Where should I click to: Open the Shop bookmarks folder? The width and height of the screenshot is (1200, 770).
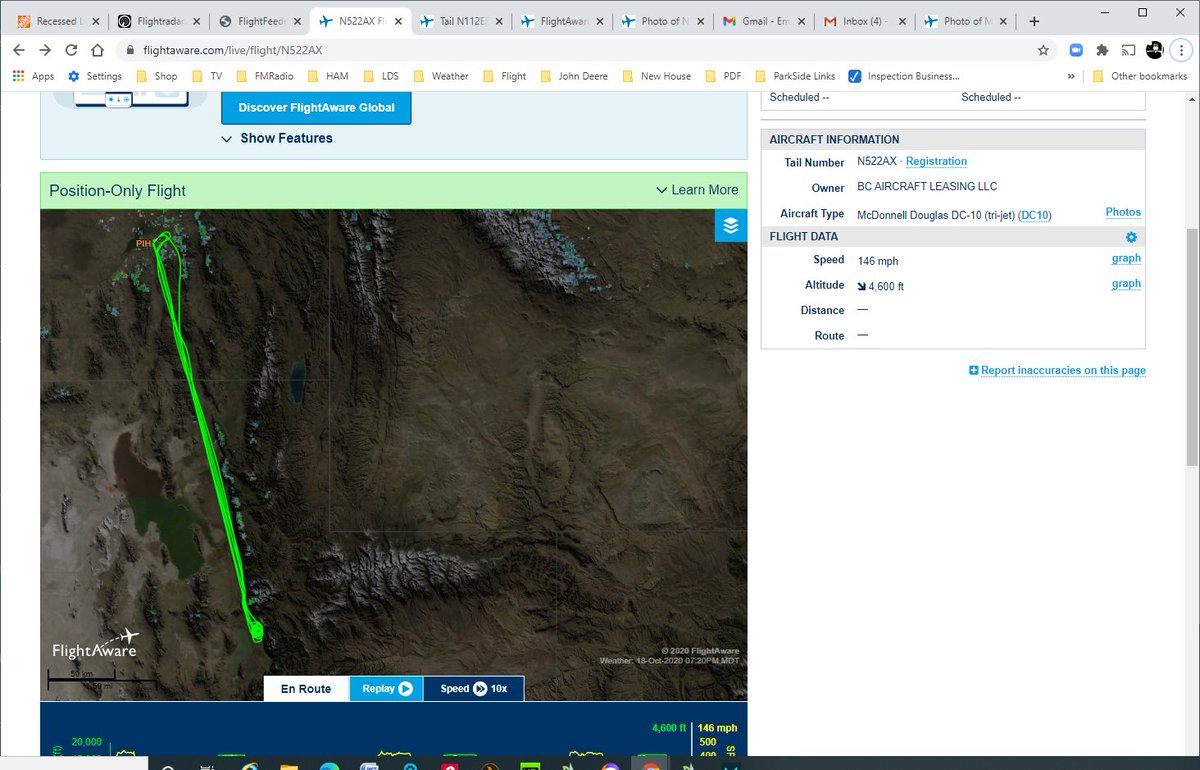pos(156,76)
